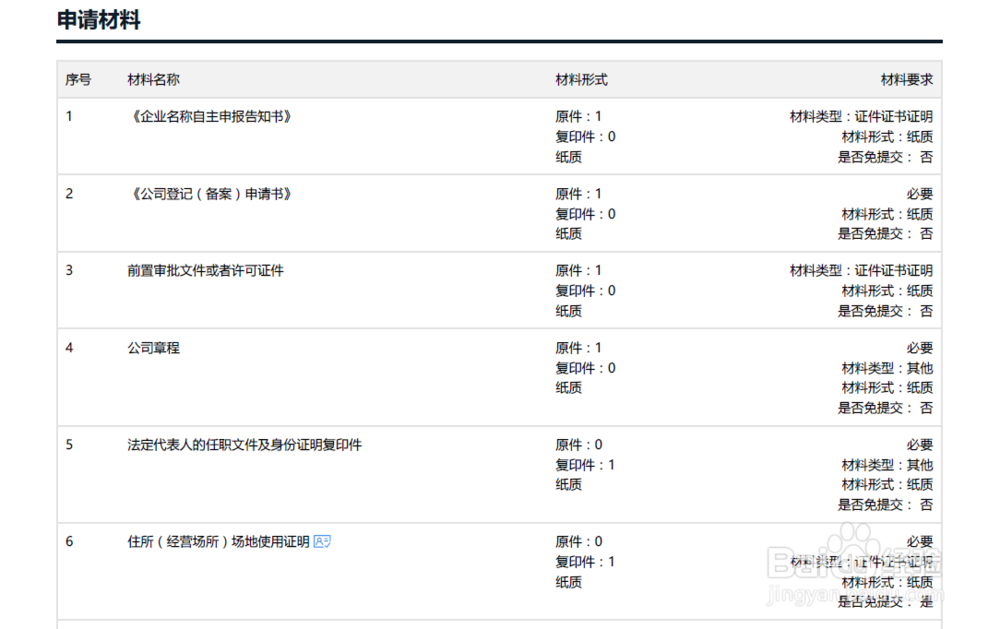
Task: Click 住所（经营场所）场地使用证明 material name
Action: pyautogui.click(x=218, y=542)
